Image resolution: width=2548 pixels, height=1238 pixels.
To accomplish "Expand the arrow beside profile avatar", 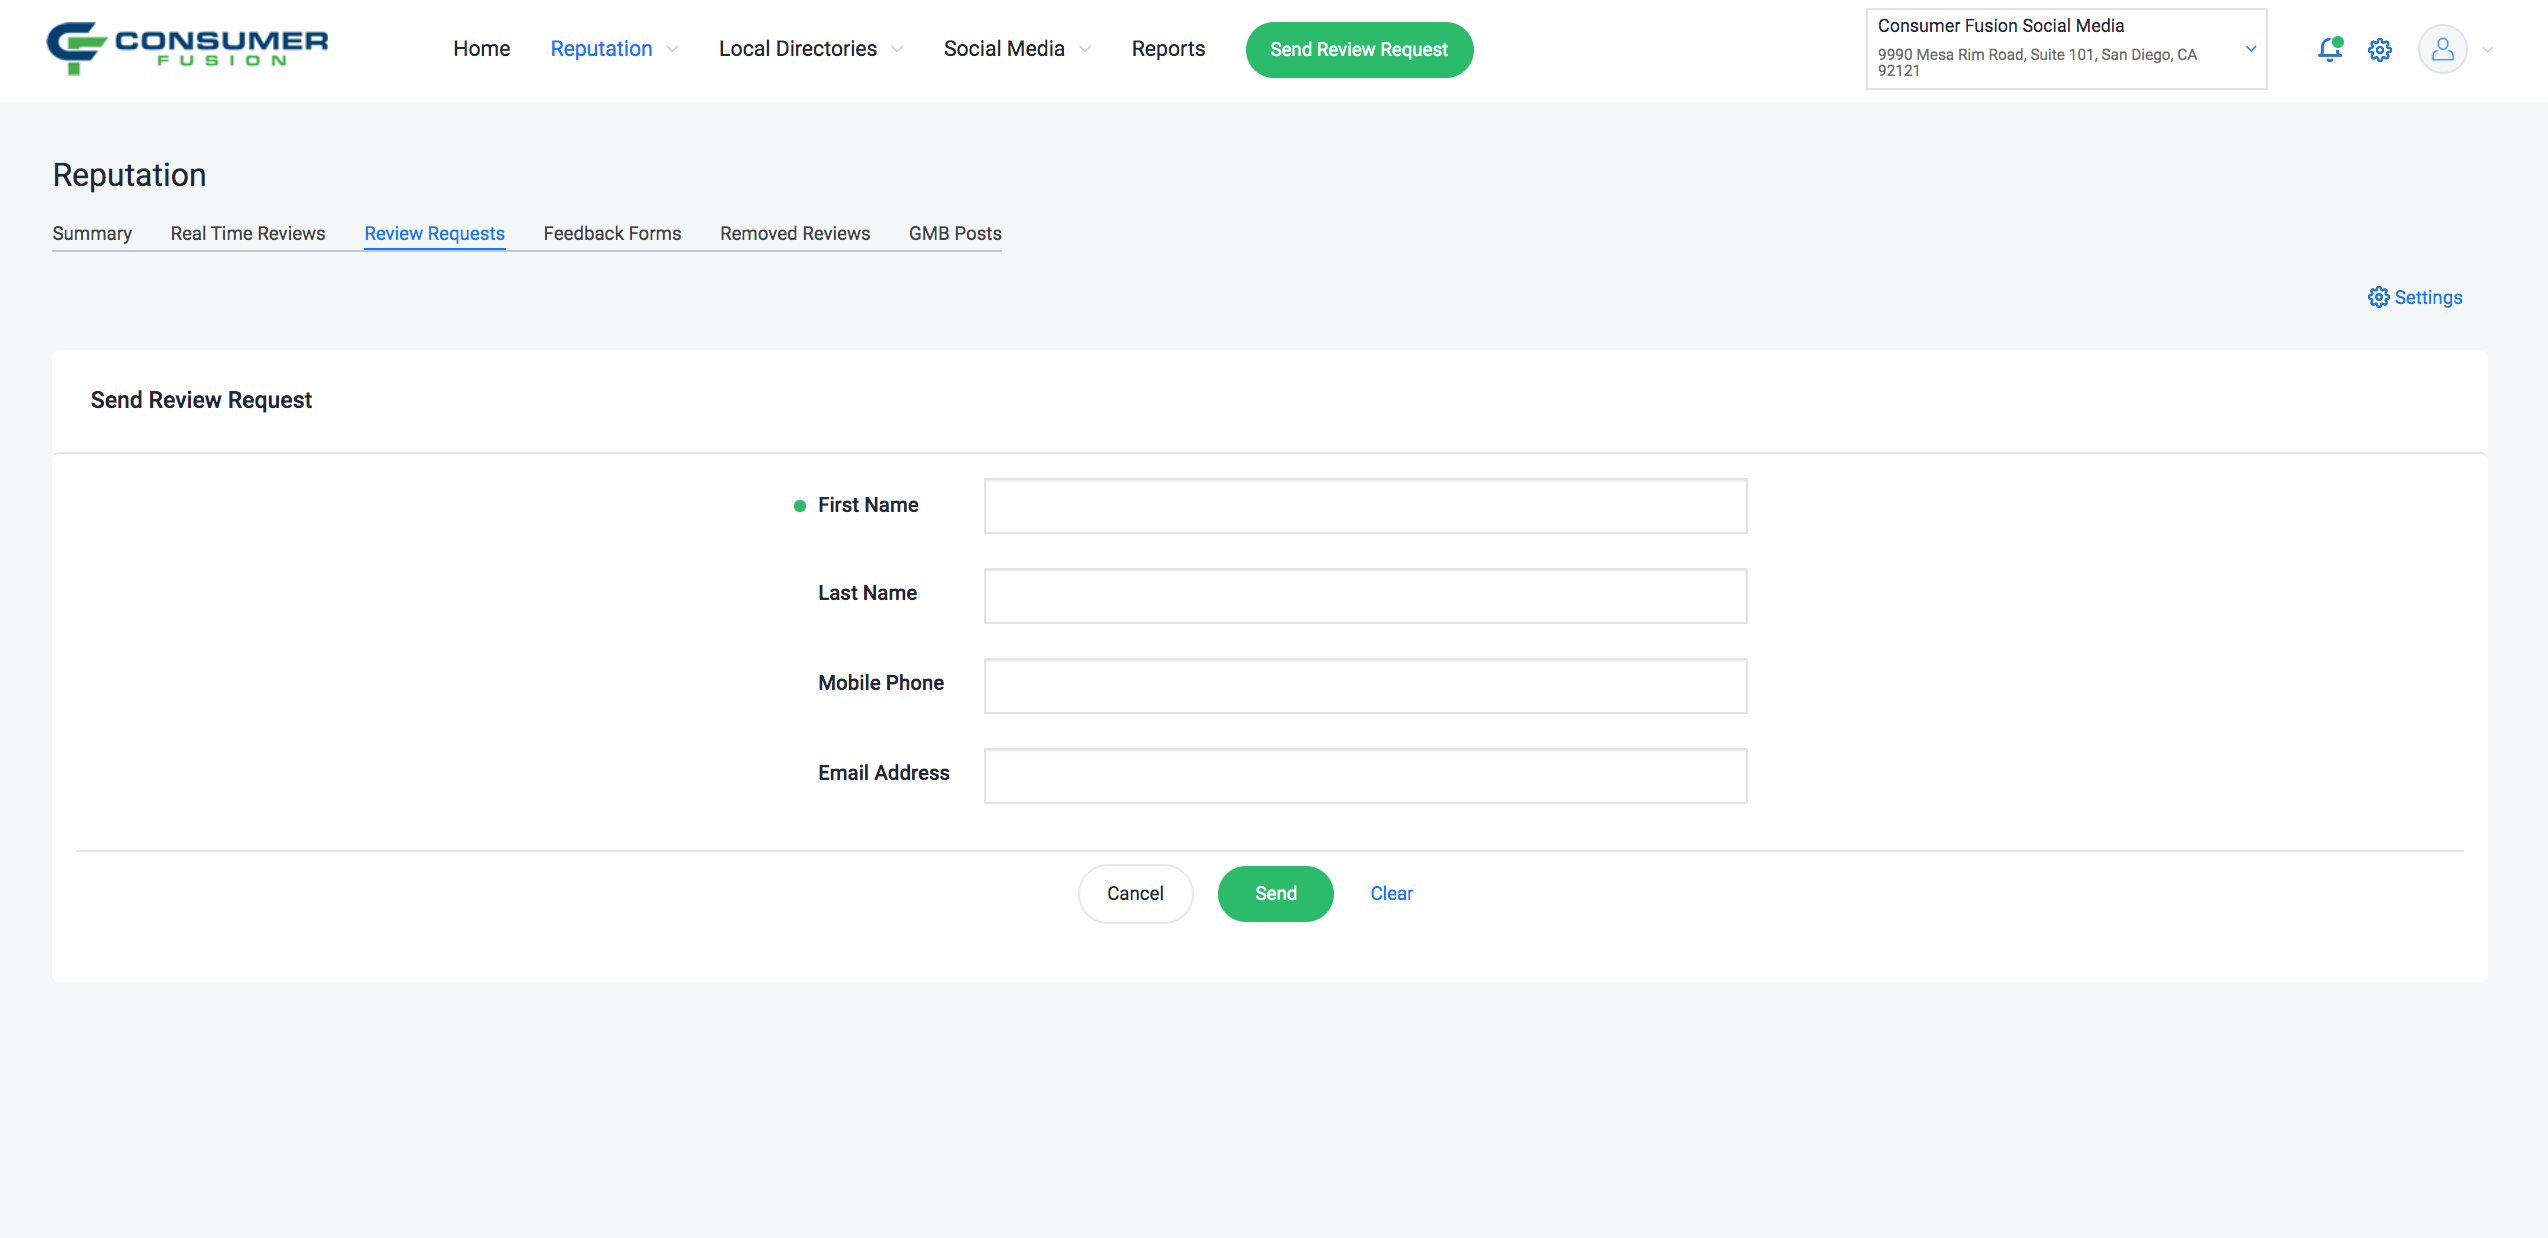I will (x=2487, y=49).
